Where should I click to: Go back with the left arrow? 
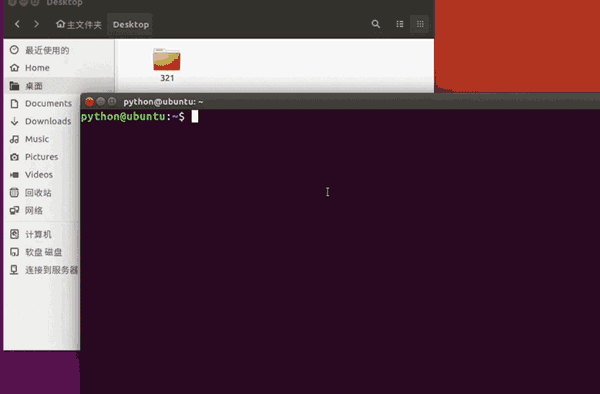tap(17, 24)
